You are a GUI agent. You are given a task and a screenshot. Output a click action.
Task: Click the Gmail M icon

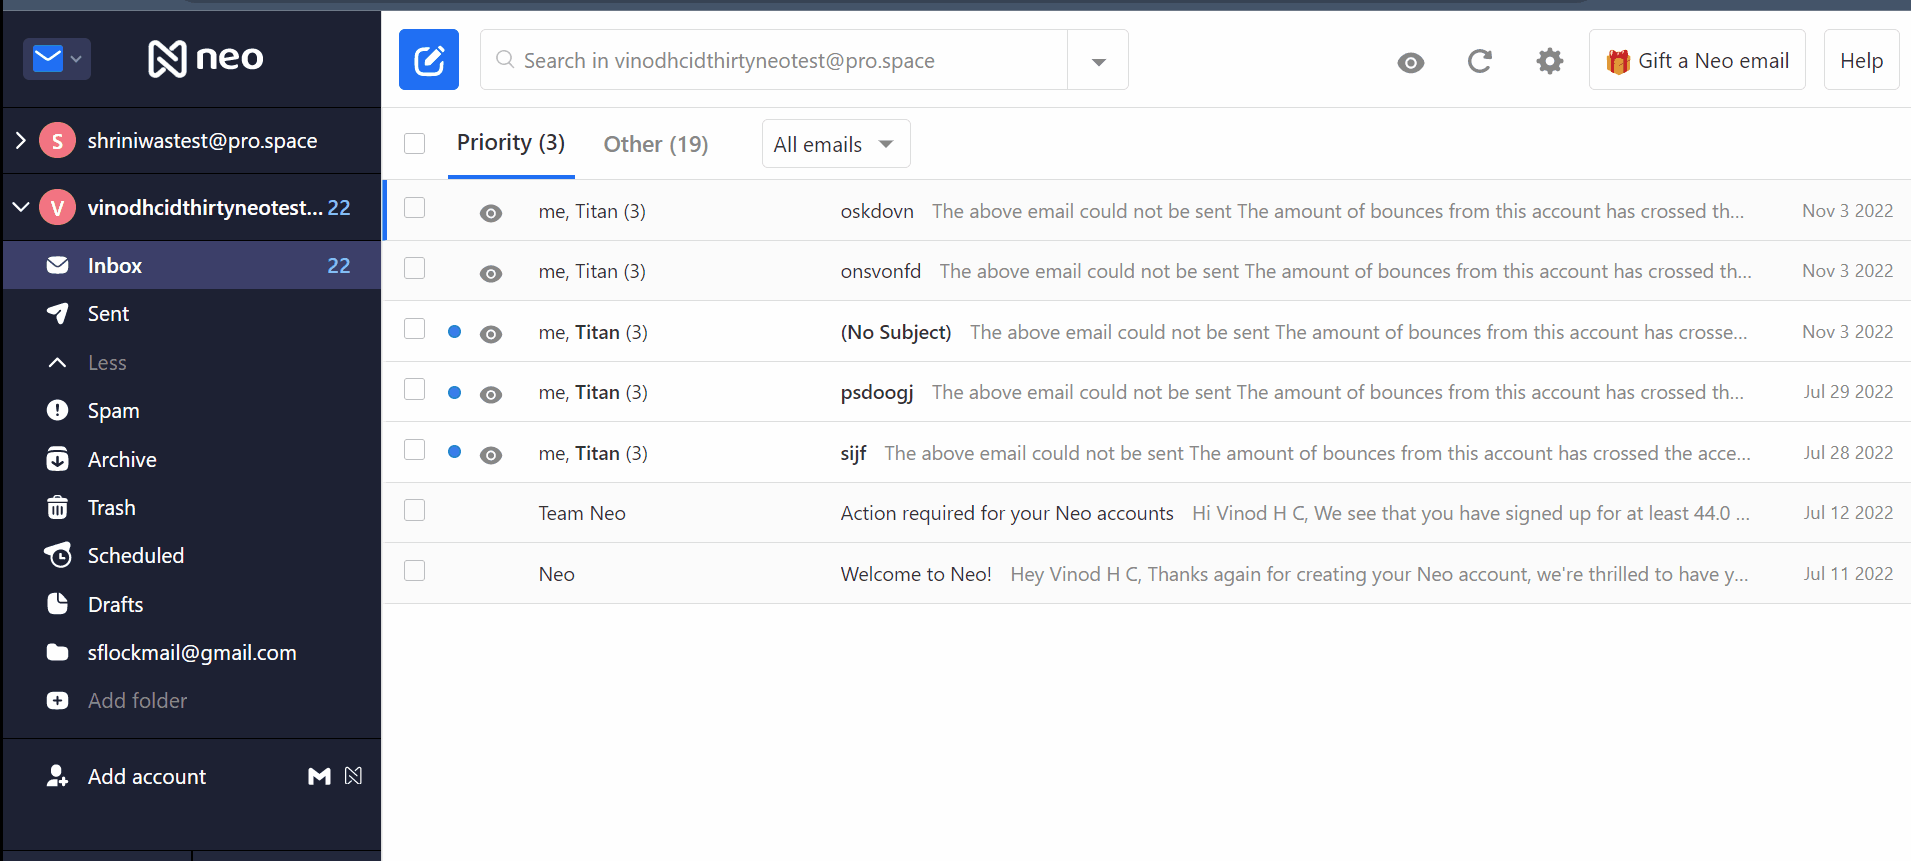(319, 776)
